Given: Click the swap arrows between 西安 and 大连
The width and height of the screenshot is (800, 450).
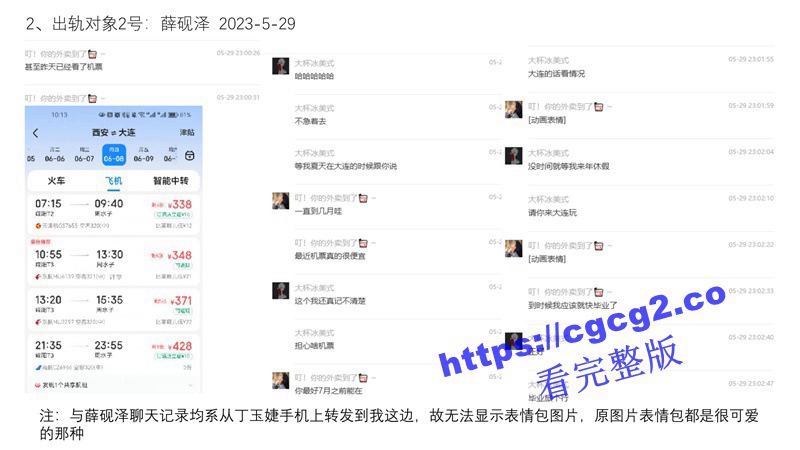Looking at the screenshot, I should point(113,132).
